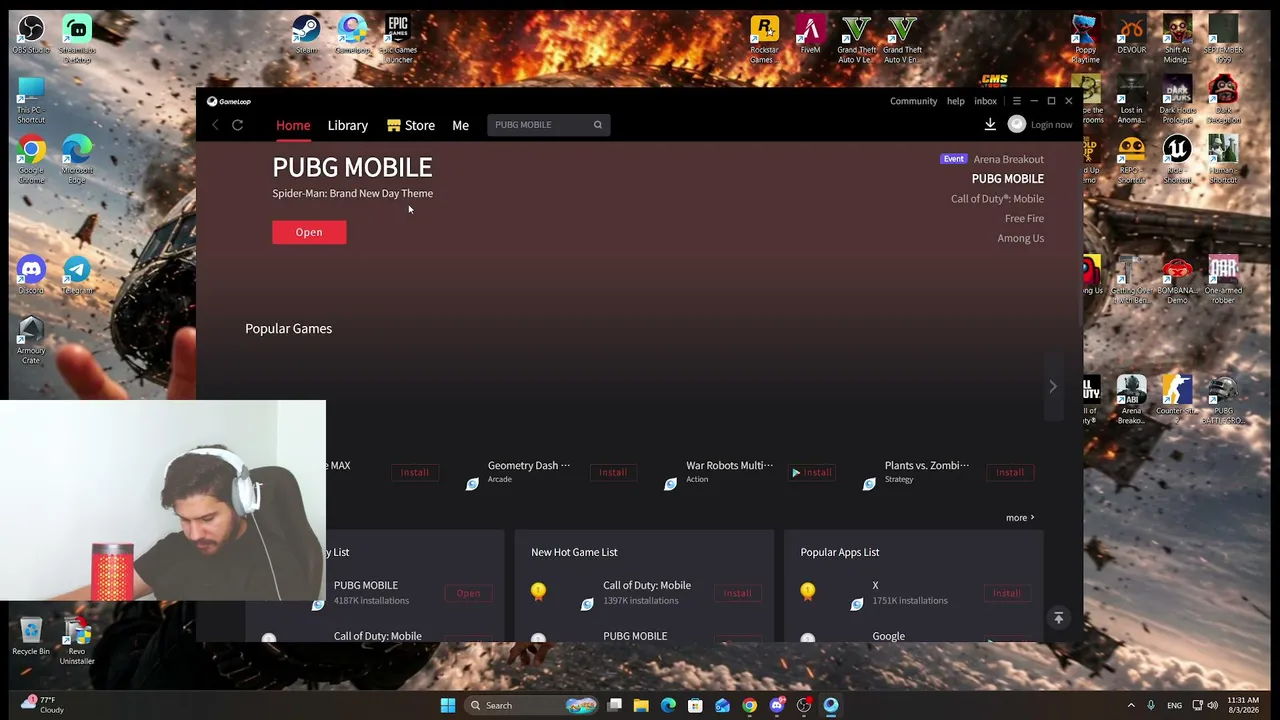This screenshot has height=720, width=1280.
Task: Select the Armoury Crate desktop icon
Action: coord(31,340)
